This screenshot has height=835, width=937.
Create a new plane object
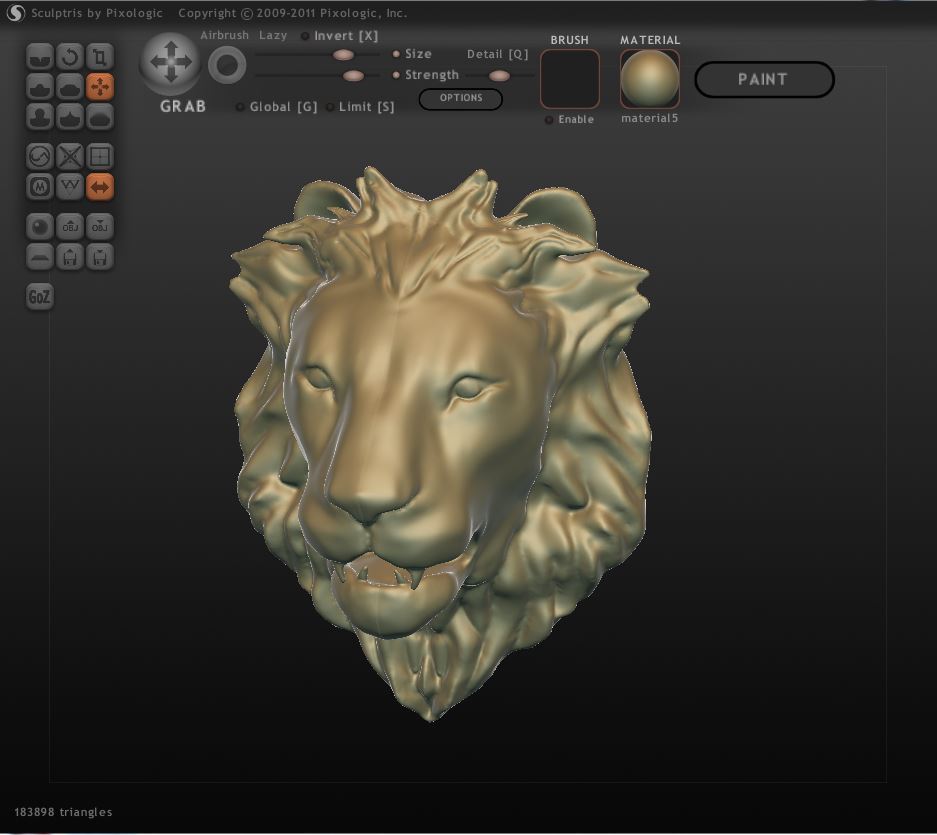pyautogui.click(x=40, y=256)
